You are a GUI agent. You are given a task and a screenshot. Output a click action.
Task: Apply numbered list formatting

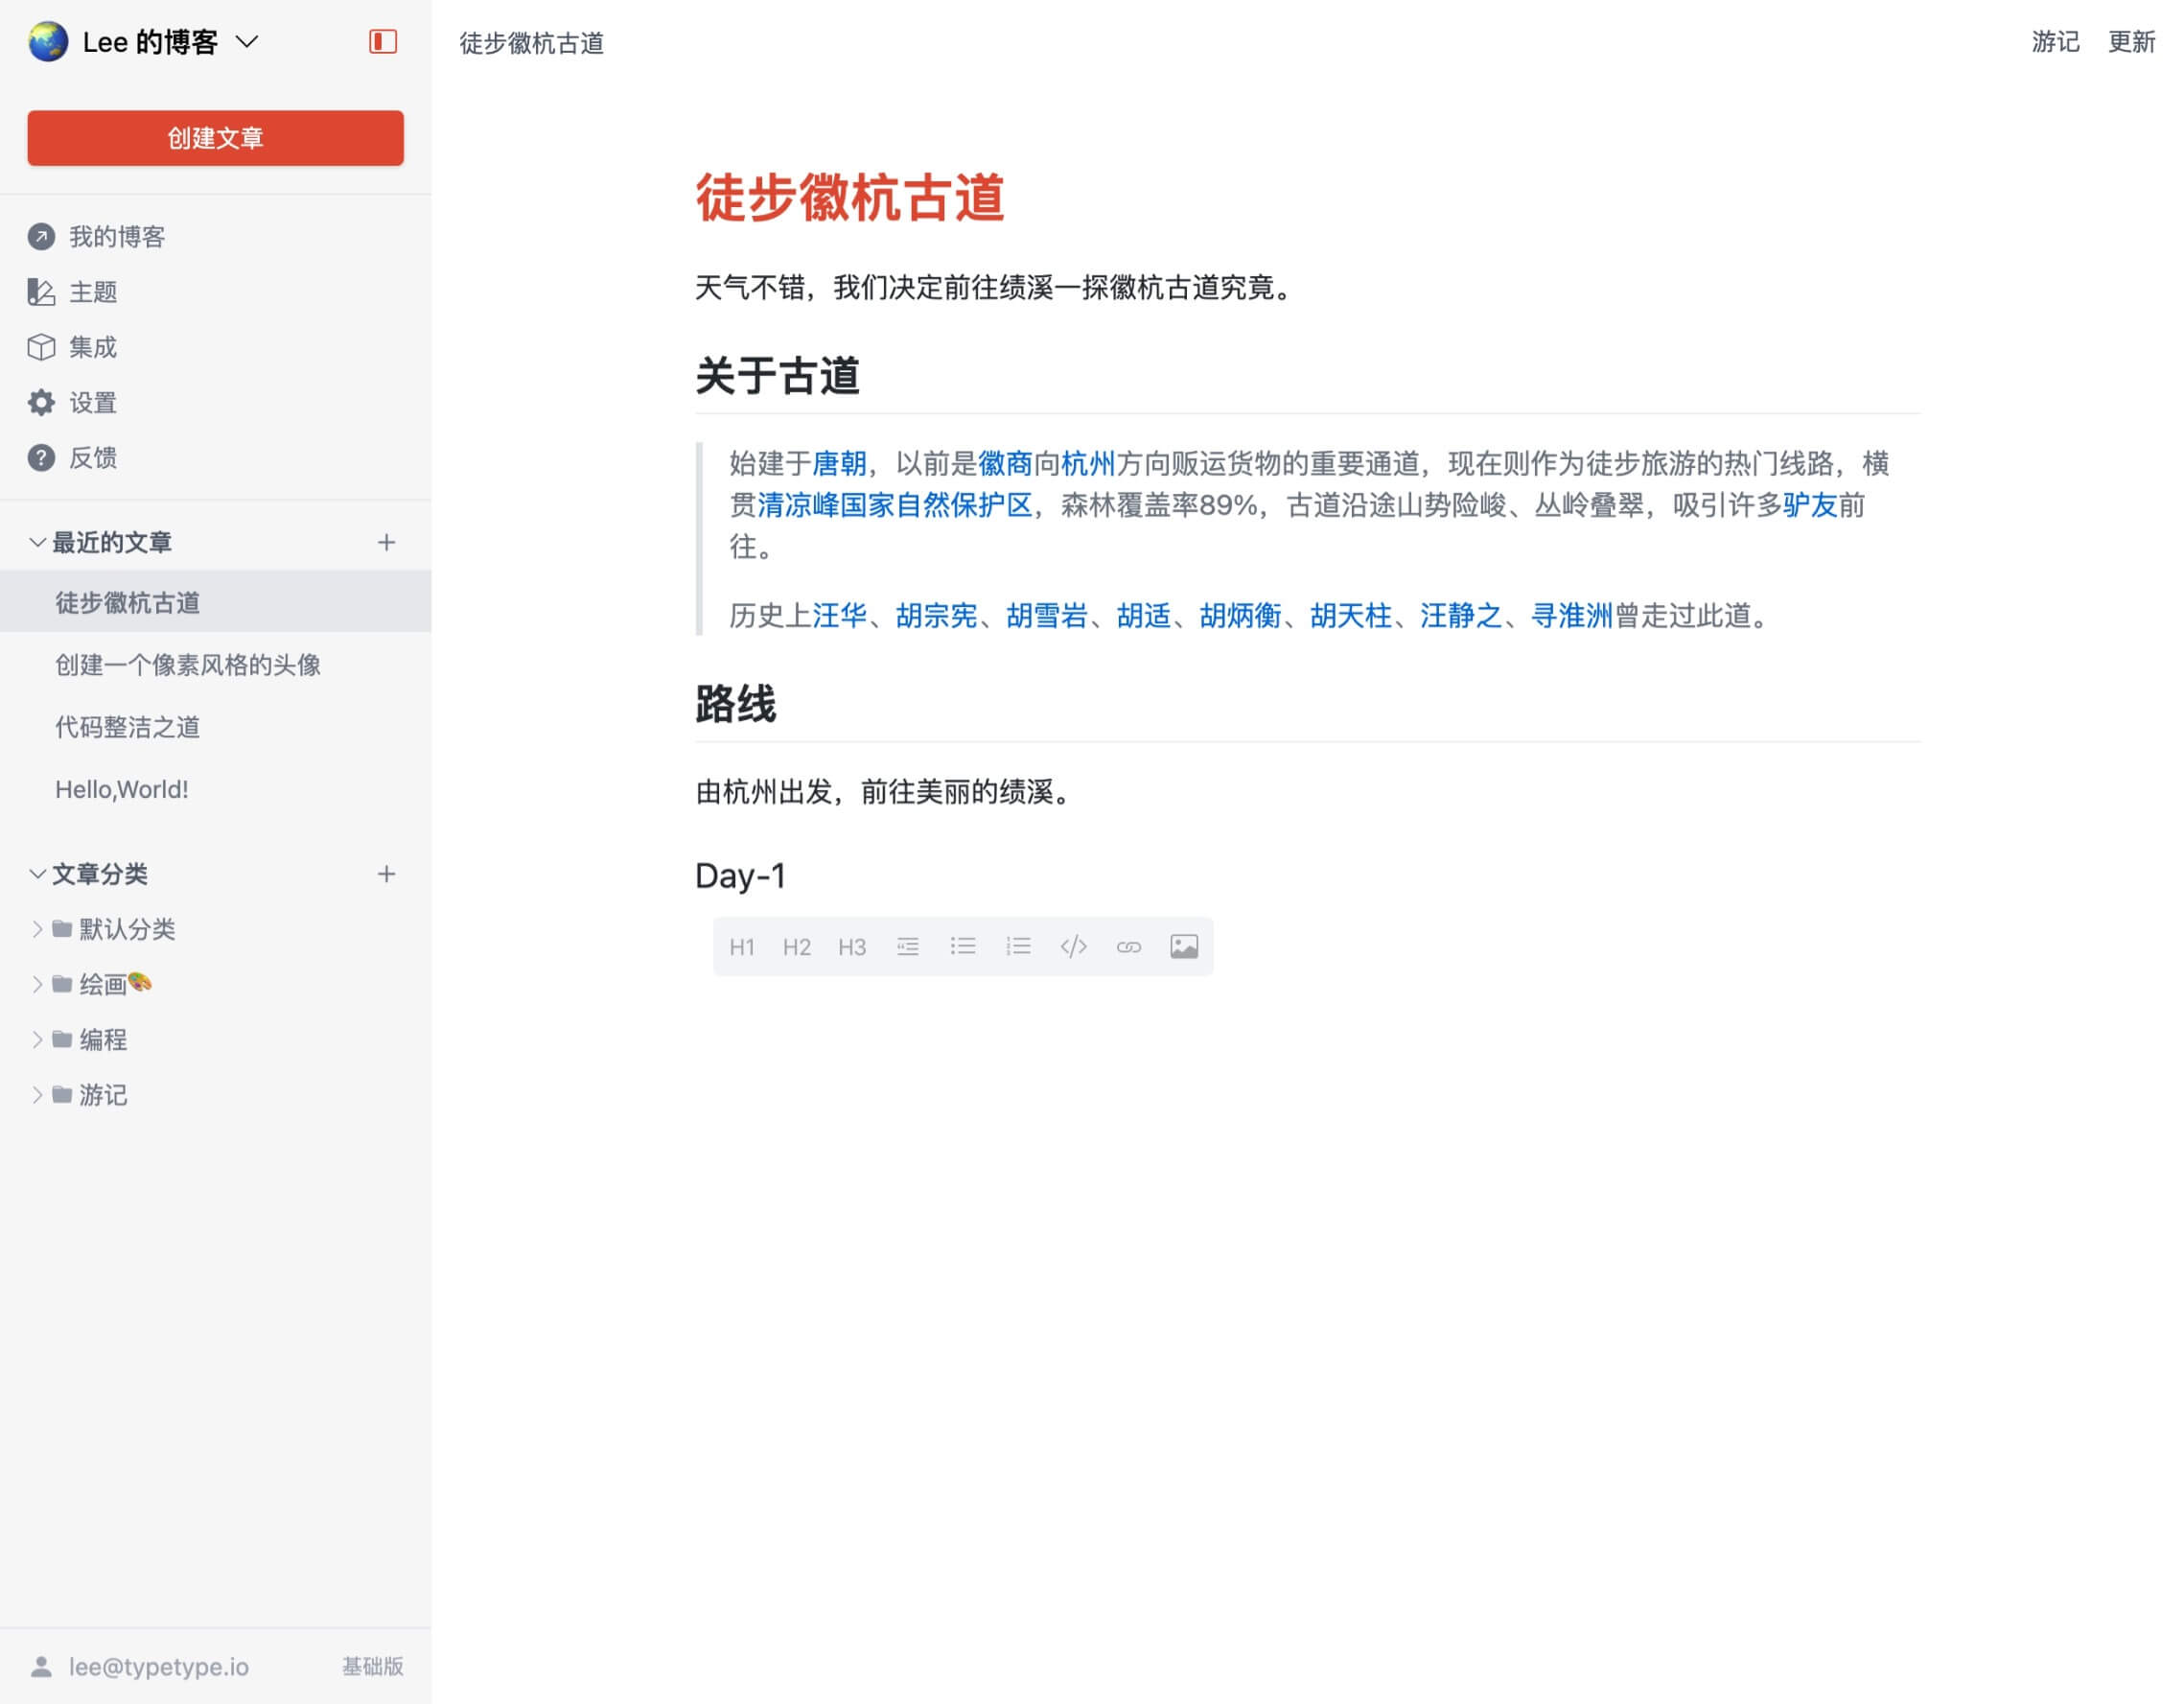[1018, 946]
